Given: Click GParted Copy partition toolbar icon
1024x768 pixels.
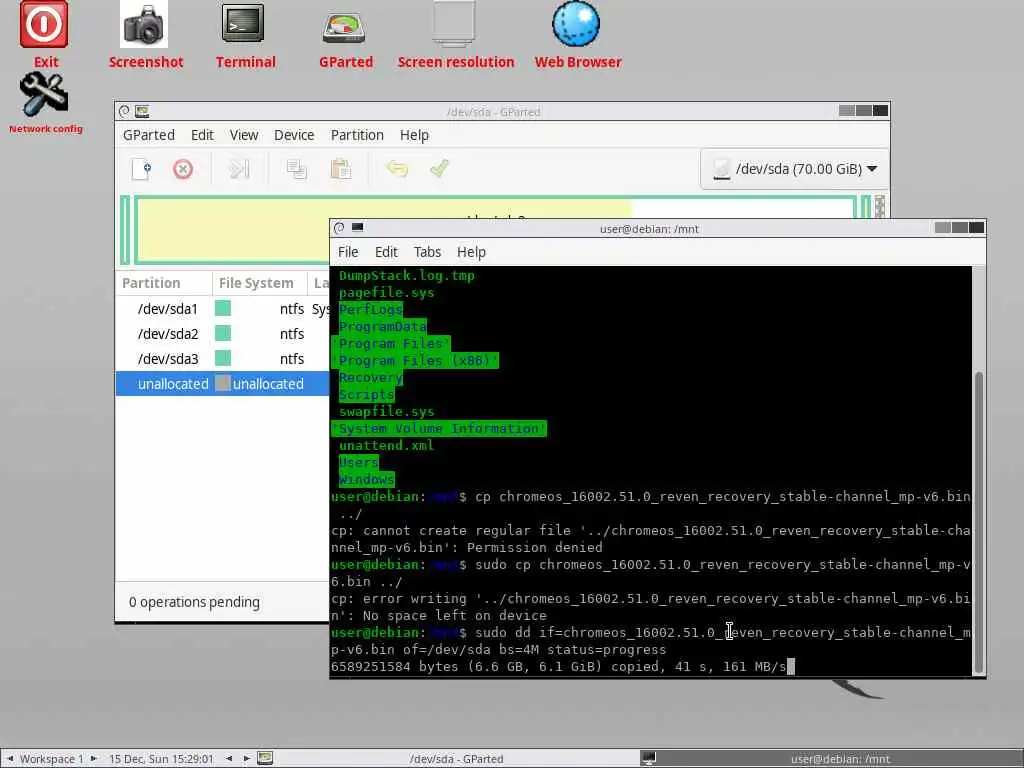Looking at the screenshot, I should point(296,169).
